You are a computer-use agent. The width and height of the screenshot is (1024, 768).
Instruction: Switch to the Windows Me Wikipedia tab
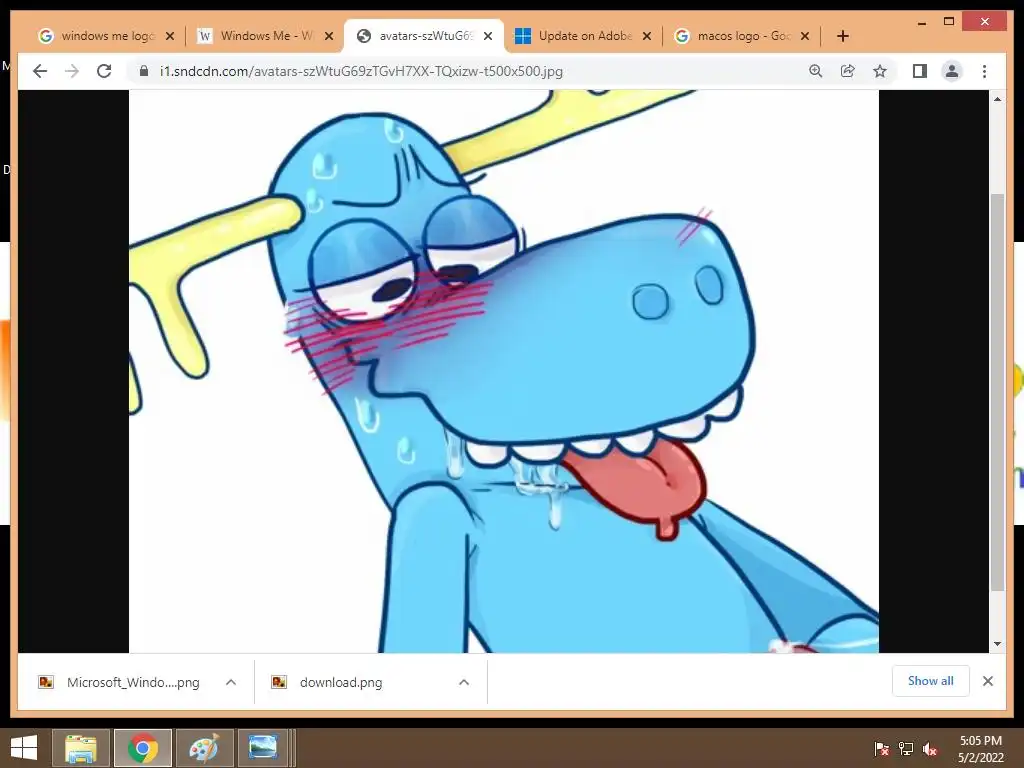pyautogui.click(x=266, y=36)
